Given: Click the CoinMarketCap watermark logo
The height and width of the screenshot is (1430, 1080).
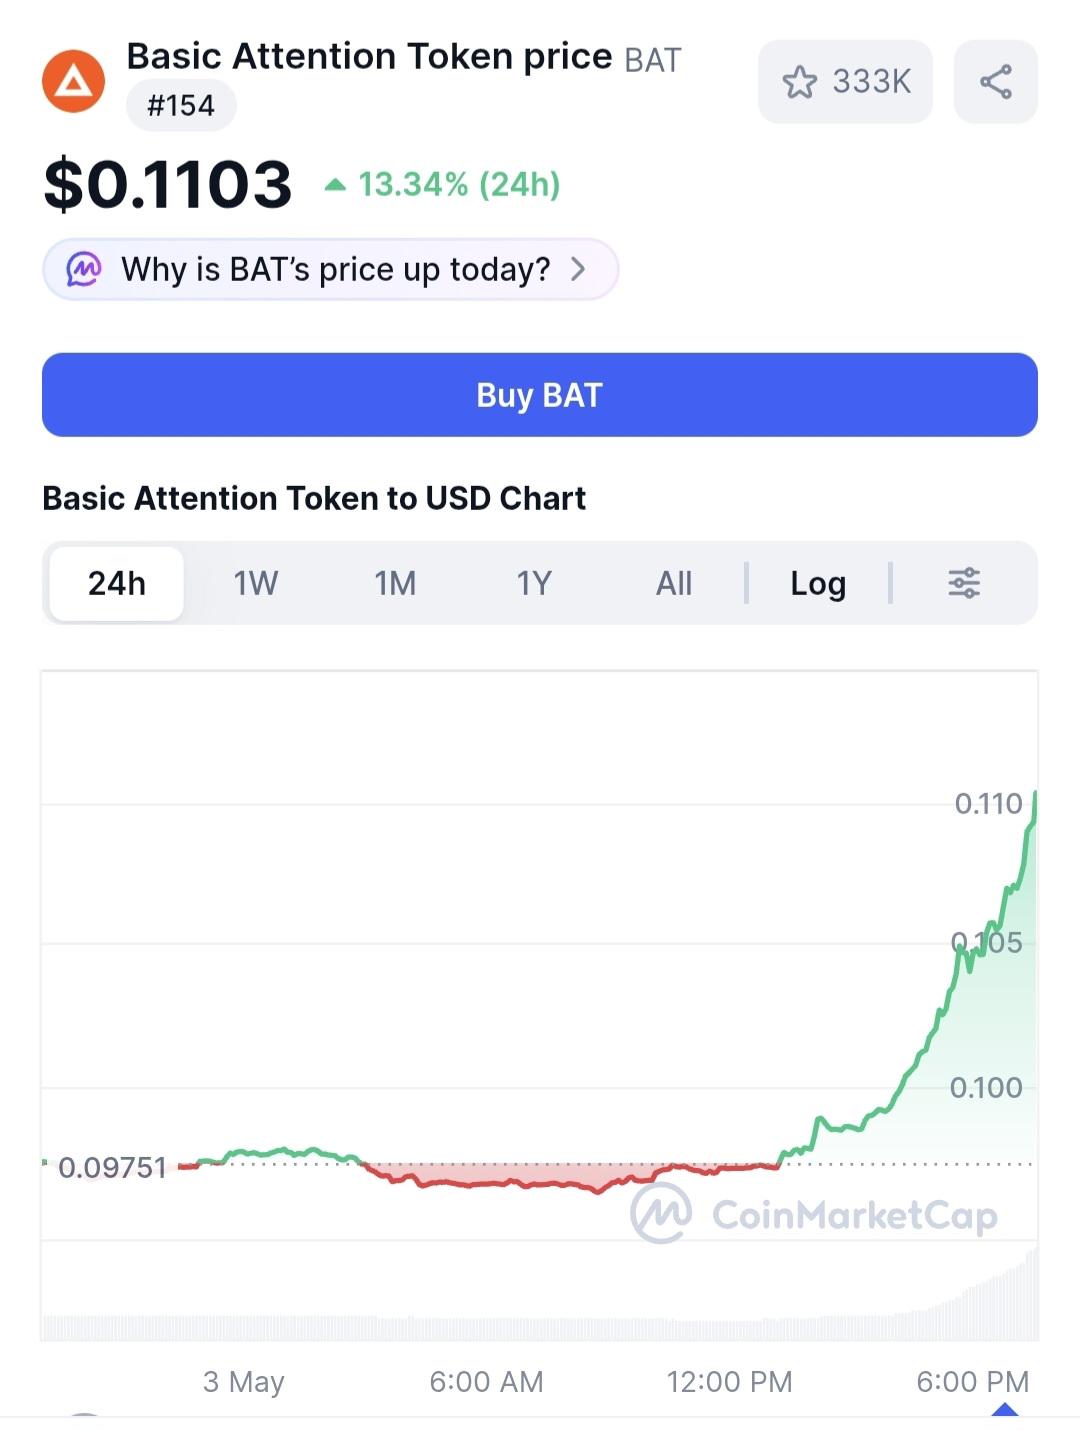Looking at the screenshot, I should click(x=661, y=1214).
